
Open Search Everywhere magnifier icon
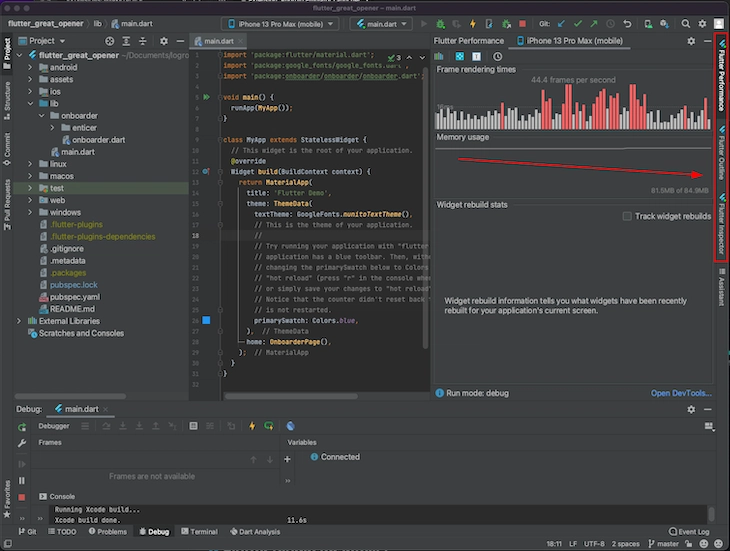(685, 24)
